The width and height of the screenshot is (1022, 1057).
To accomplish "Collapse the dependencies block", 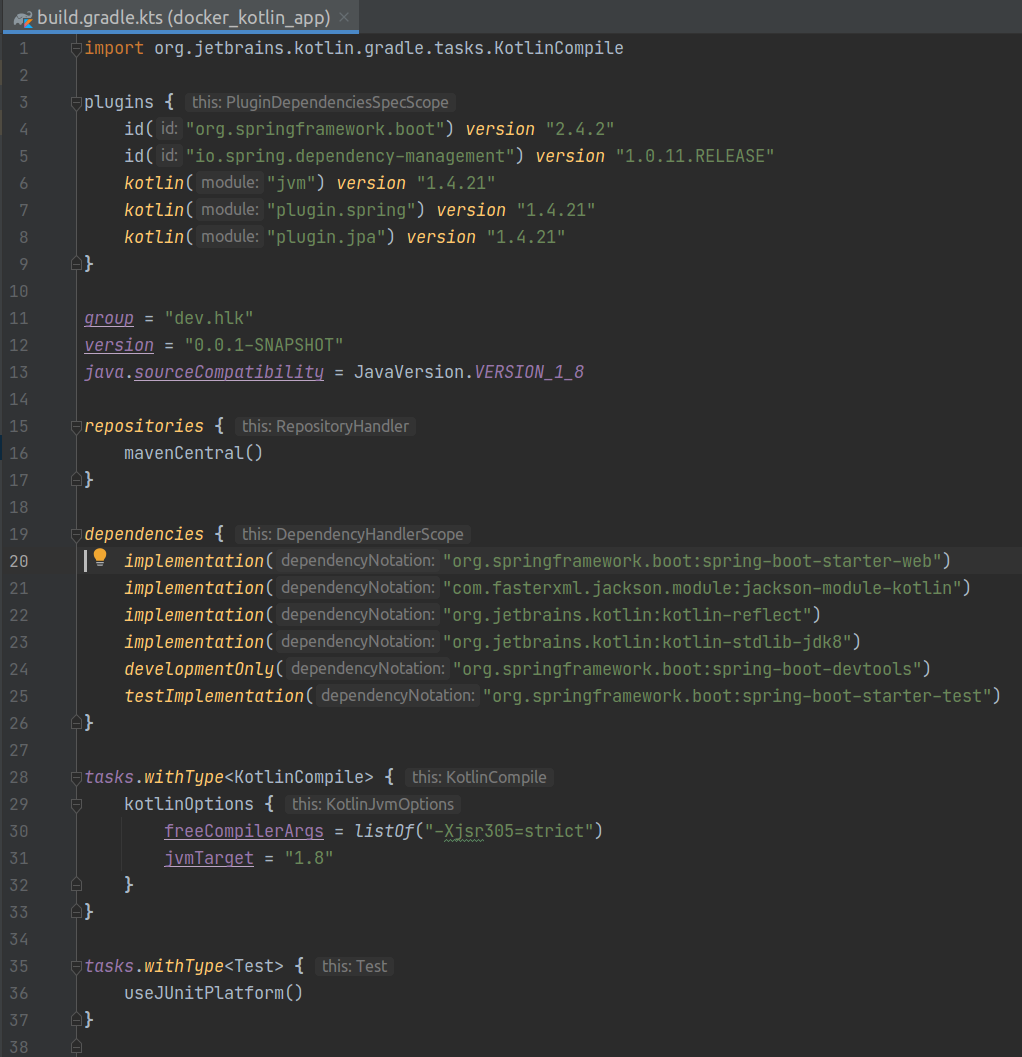I will coord(74,534).
